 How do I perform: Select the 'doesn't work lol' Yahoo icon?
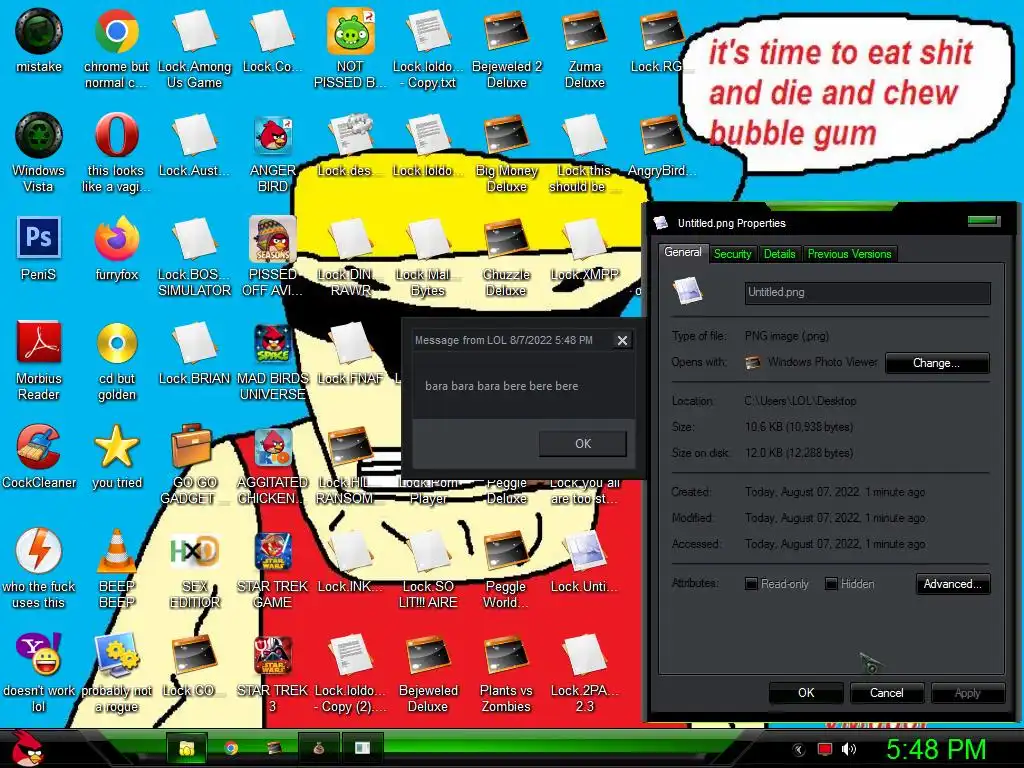click(39, 654)
